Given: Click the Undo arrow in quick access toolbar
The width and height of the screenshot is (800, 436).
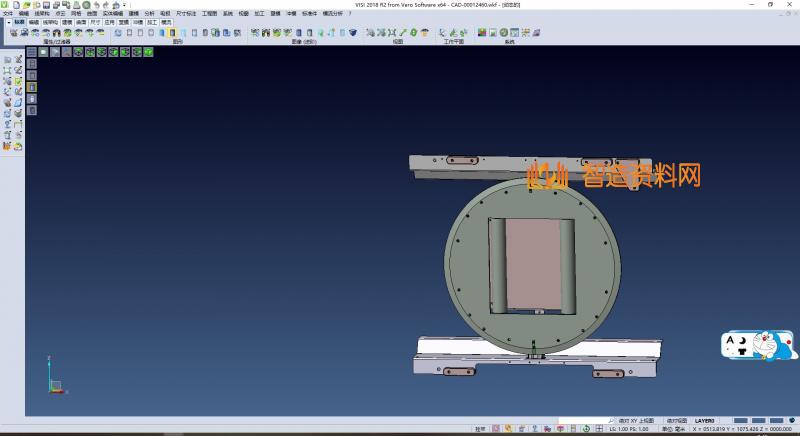Looking at the screenshot, I should pos(97,4).
